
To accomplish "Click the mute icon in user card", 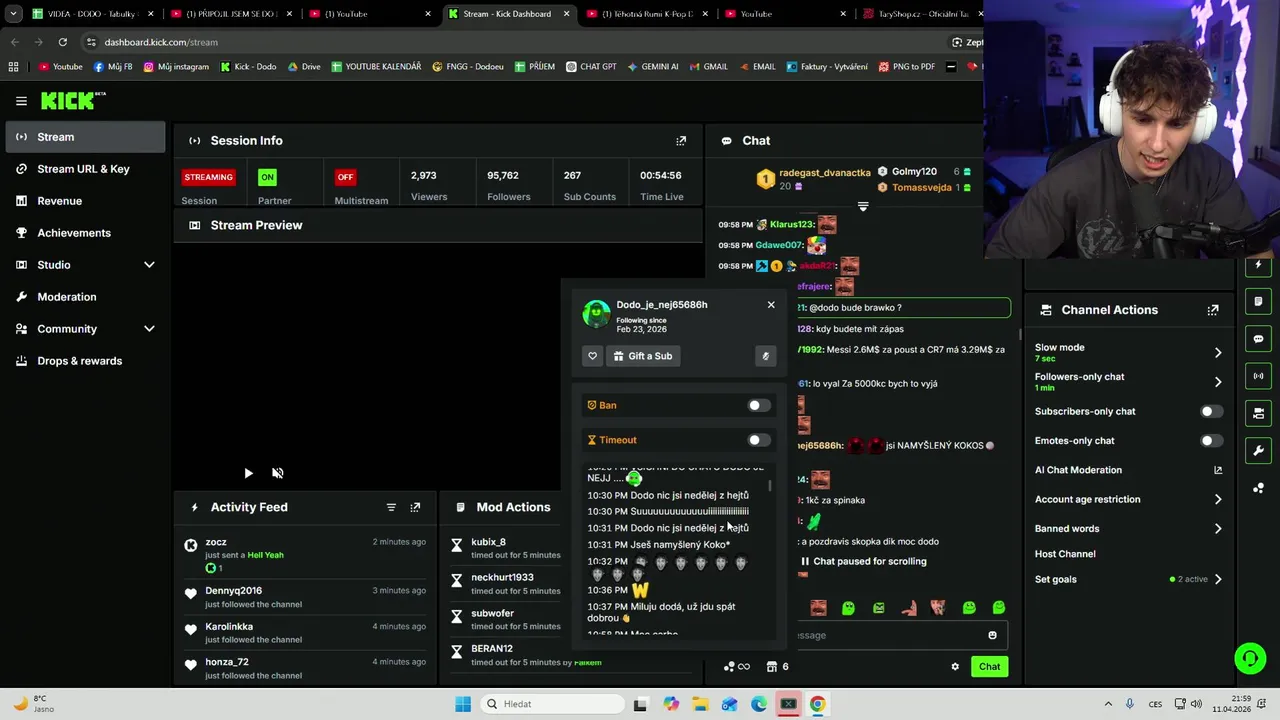I will tap(765, 356).
